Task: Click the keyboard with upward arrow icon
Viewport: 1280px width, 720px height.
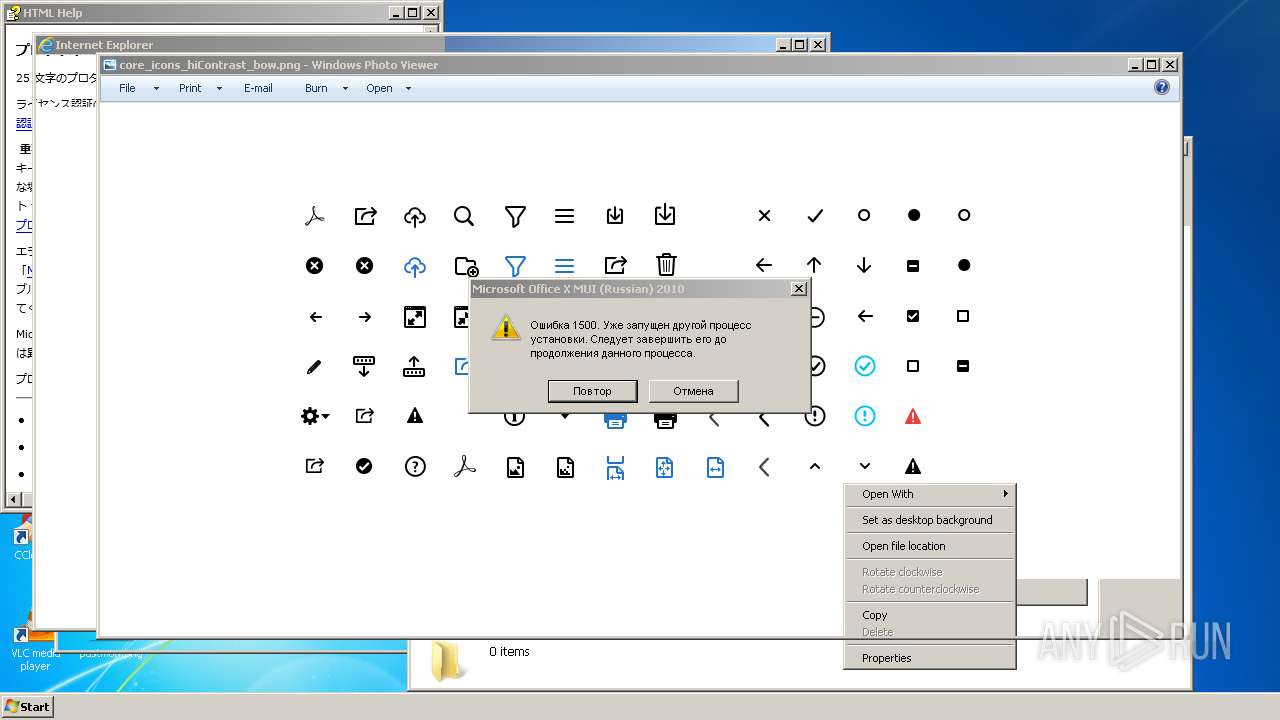Action: pyautogui.click(x=414, y=367)
